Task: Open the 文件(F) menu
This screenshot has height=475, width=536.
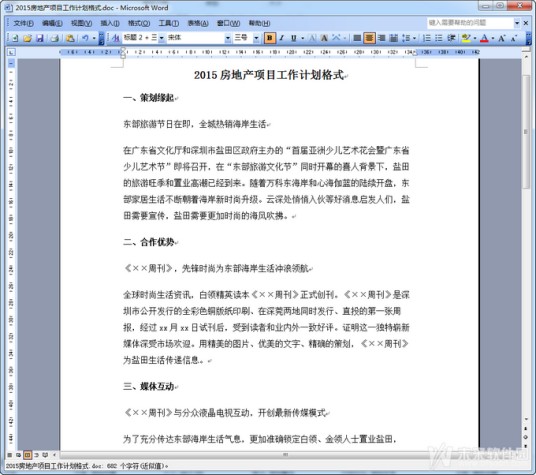Action: [23, 23]
